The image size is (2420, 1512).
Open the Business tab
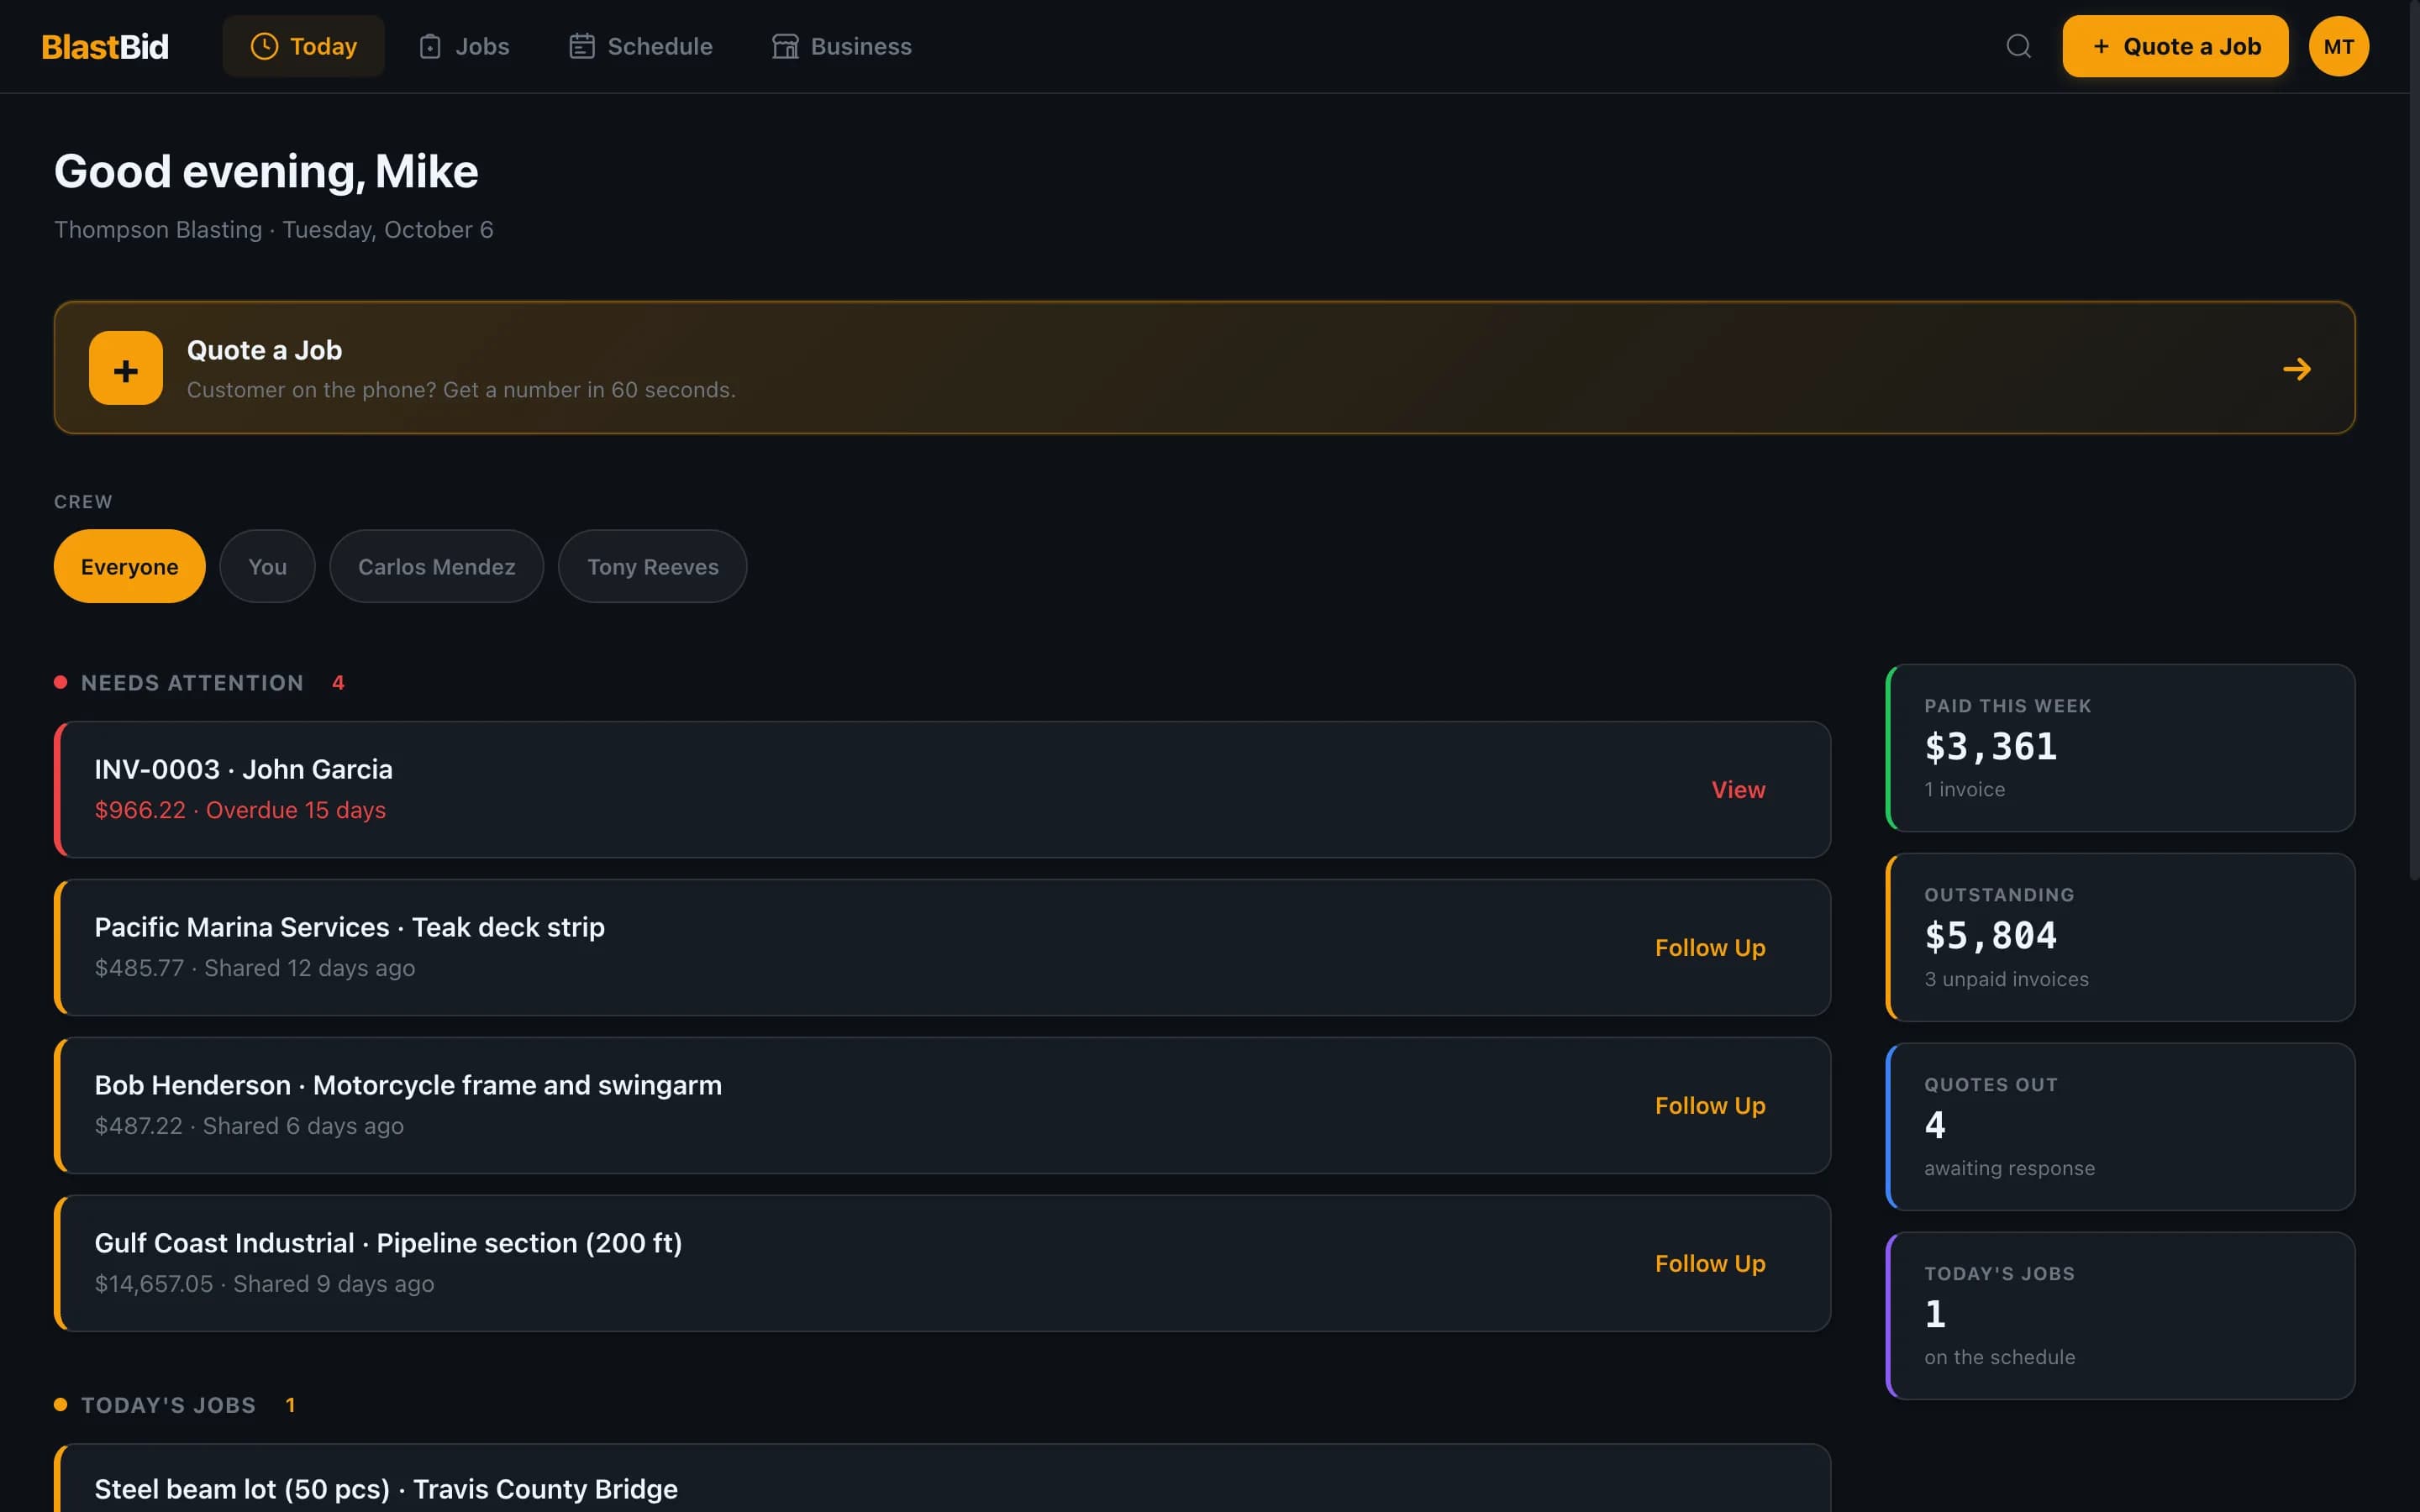[841, 46]
